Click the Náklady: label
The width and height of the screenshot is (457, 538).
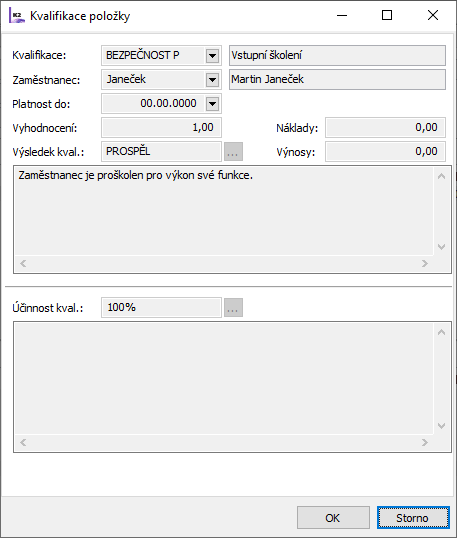[x=297, y=128]
